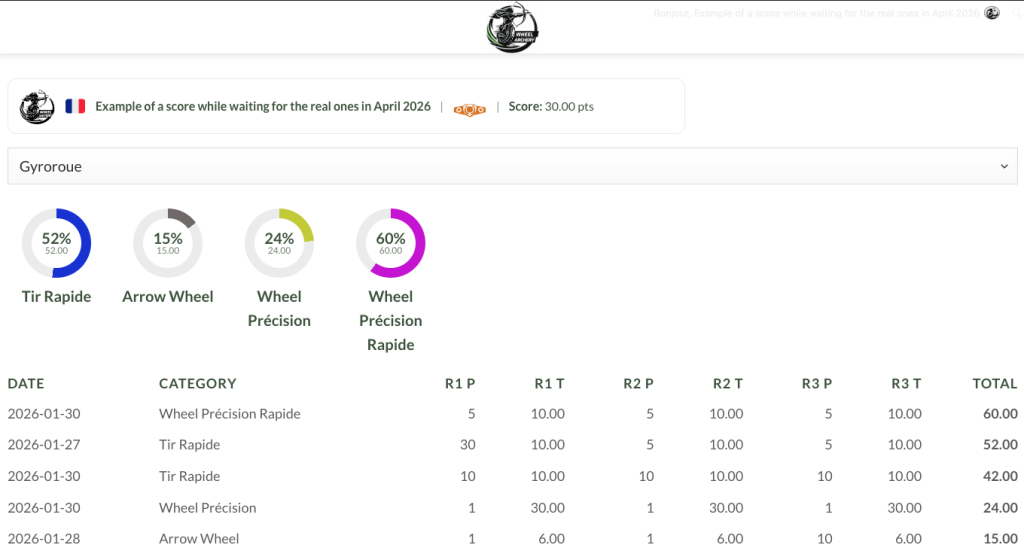Click the R1 P column header
Image resolution: width=1024 pixels, height=551 pixels.
click(460, 383)
